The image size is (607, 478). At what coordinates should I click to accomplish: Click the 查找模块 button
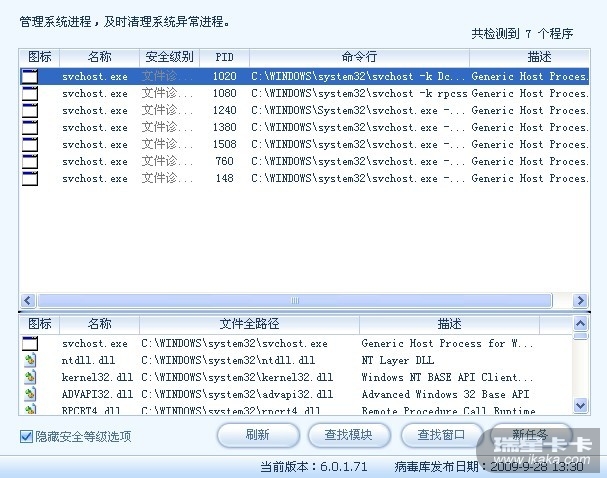tap(349, 435)
